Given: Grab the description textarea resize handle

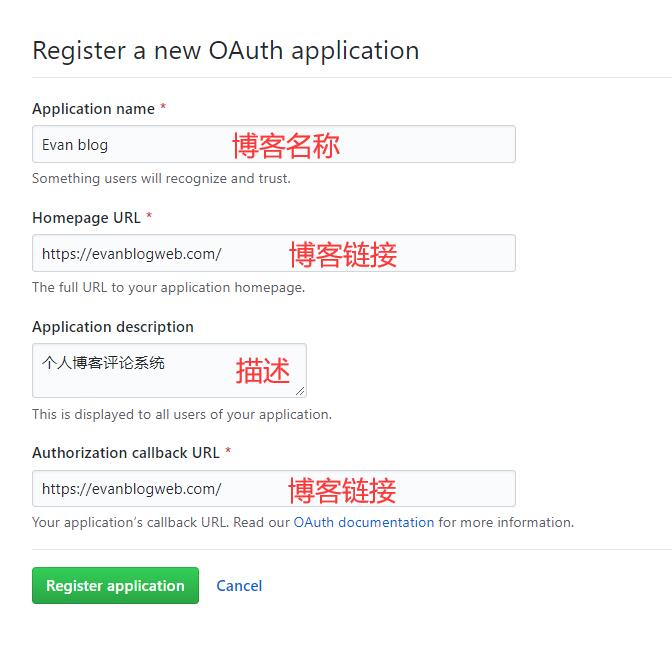Looking at the screenshot, I should click(300, 391).
